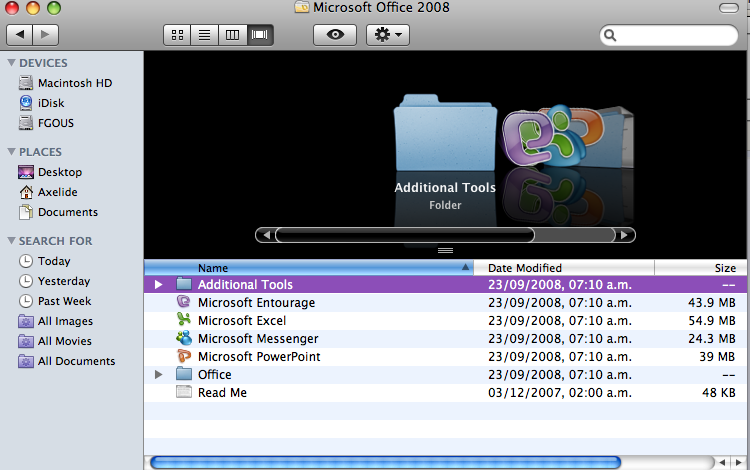Sort by Date Modified column header
Screen dimensions: 750x470
coord(564,268)
